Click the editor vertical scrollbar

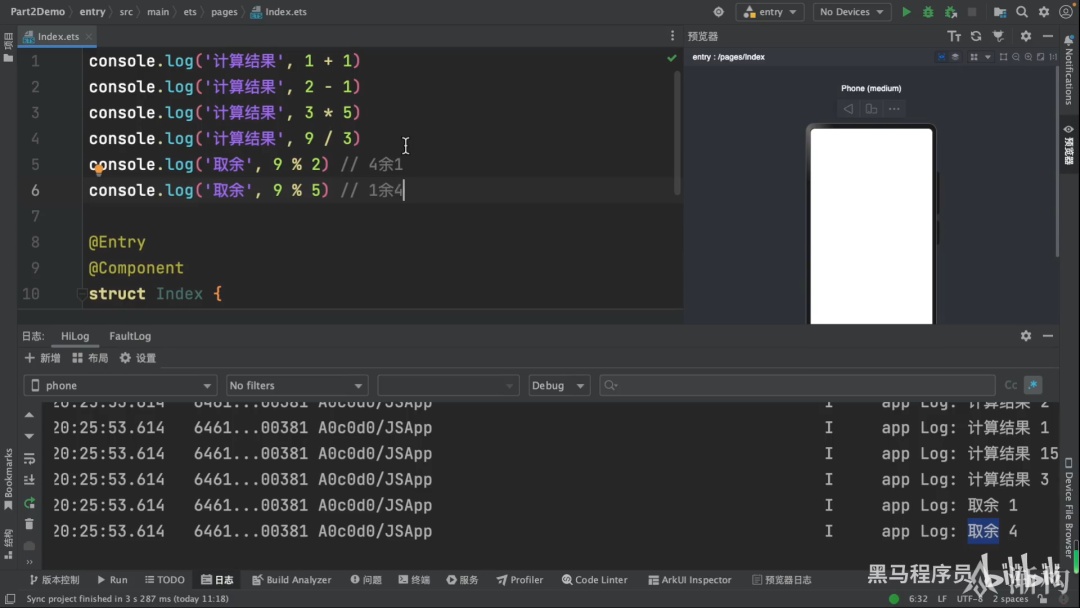coord(677,132)
